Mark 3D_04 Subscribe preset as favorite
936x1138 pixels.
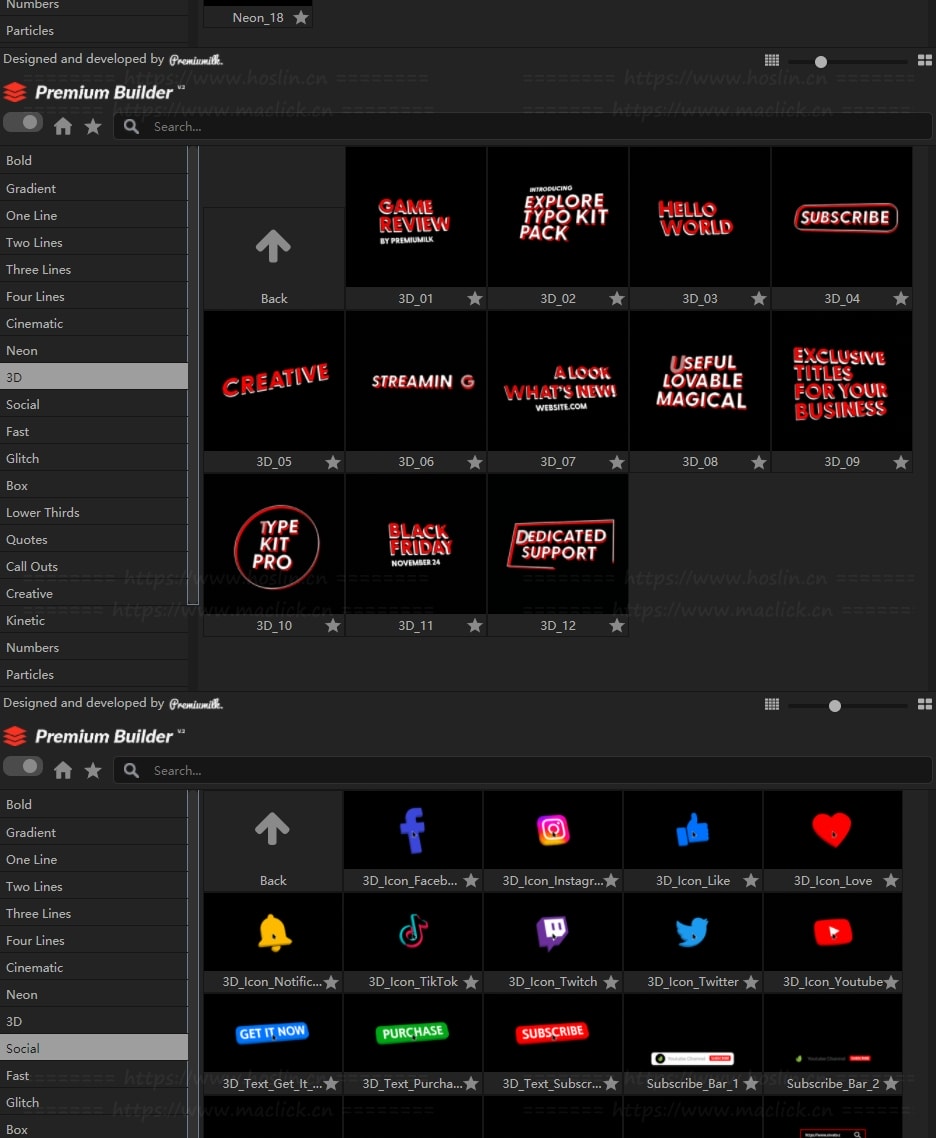900,298
